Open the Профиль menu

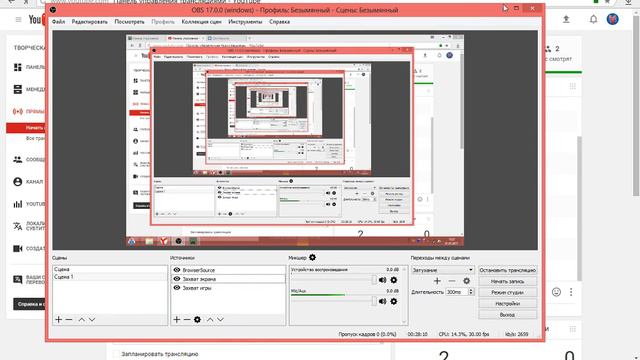coord(163,22)
